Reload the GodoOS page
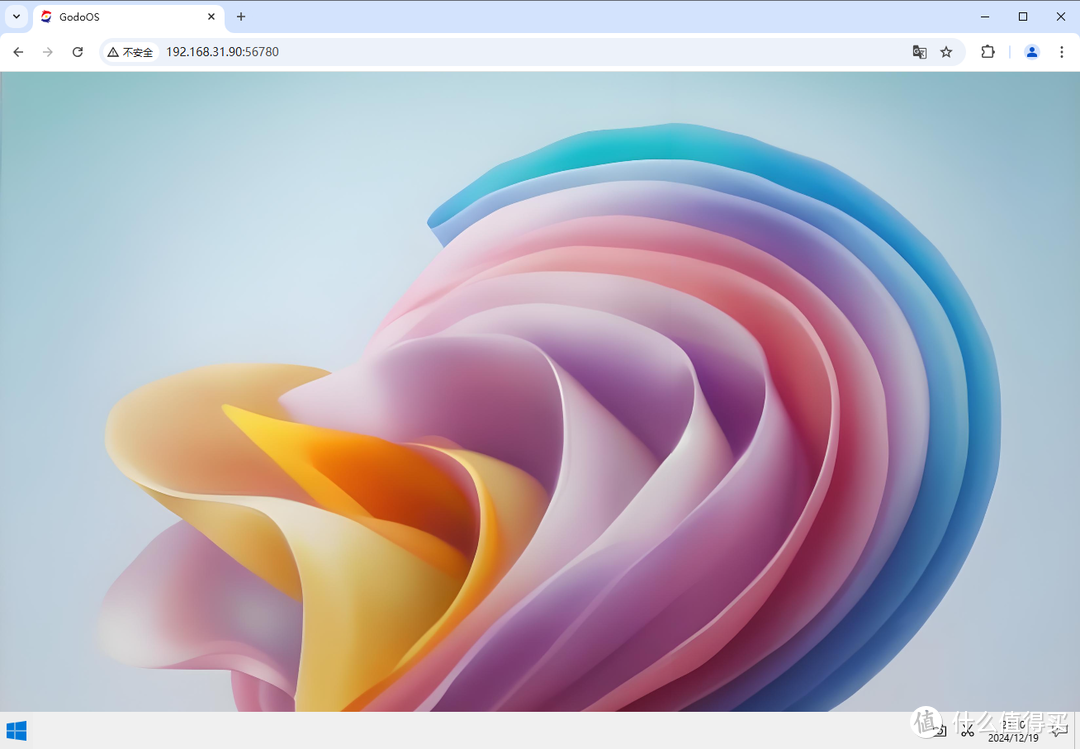 [x=78, y=52]
